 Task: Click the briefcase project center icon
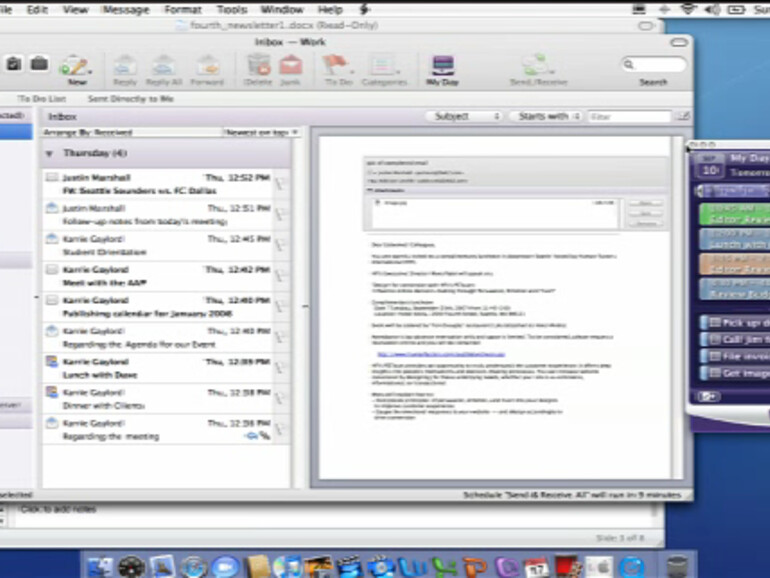tap(39, 64)
